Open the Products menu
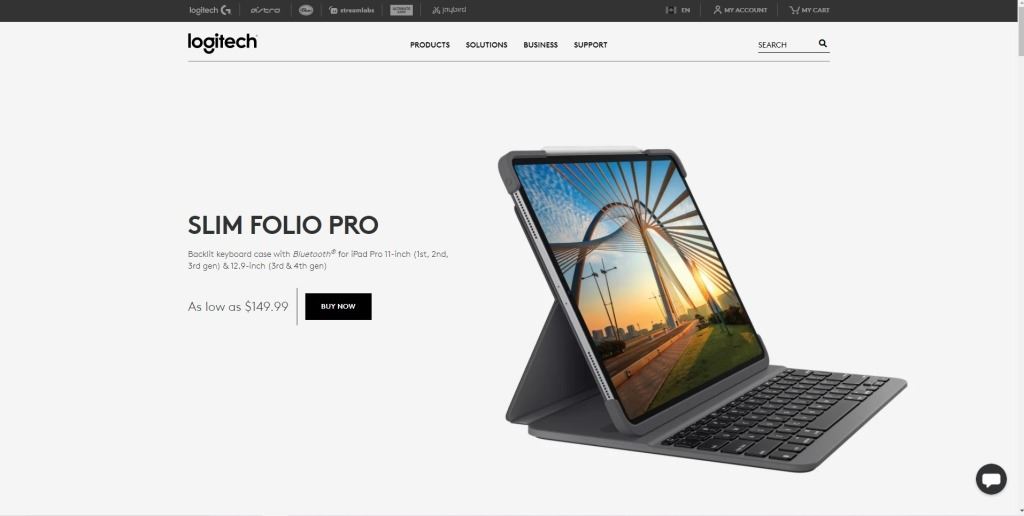Viewport: 1024px width, 516px height. [430, 45]
